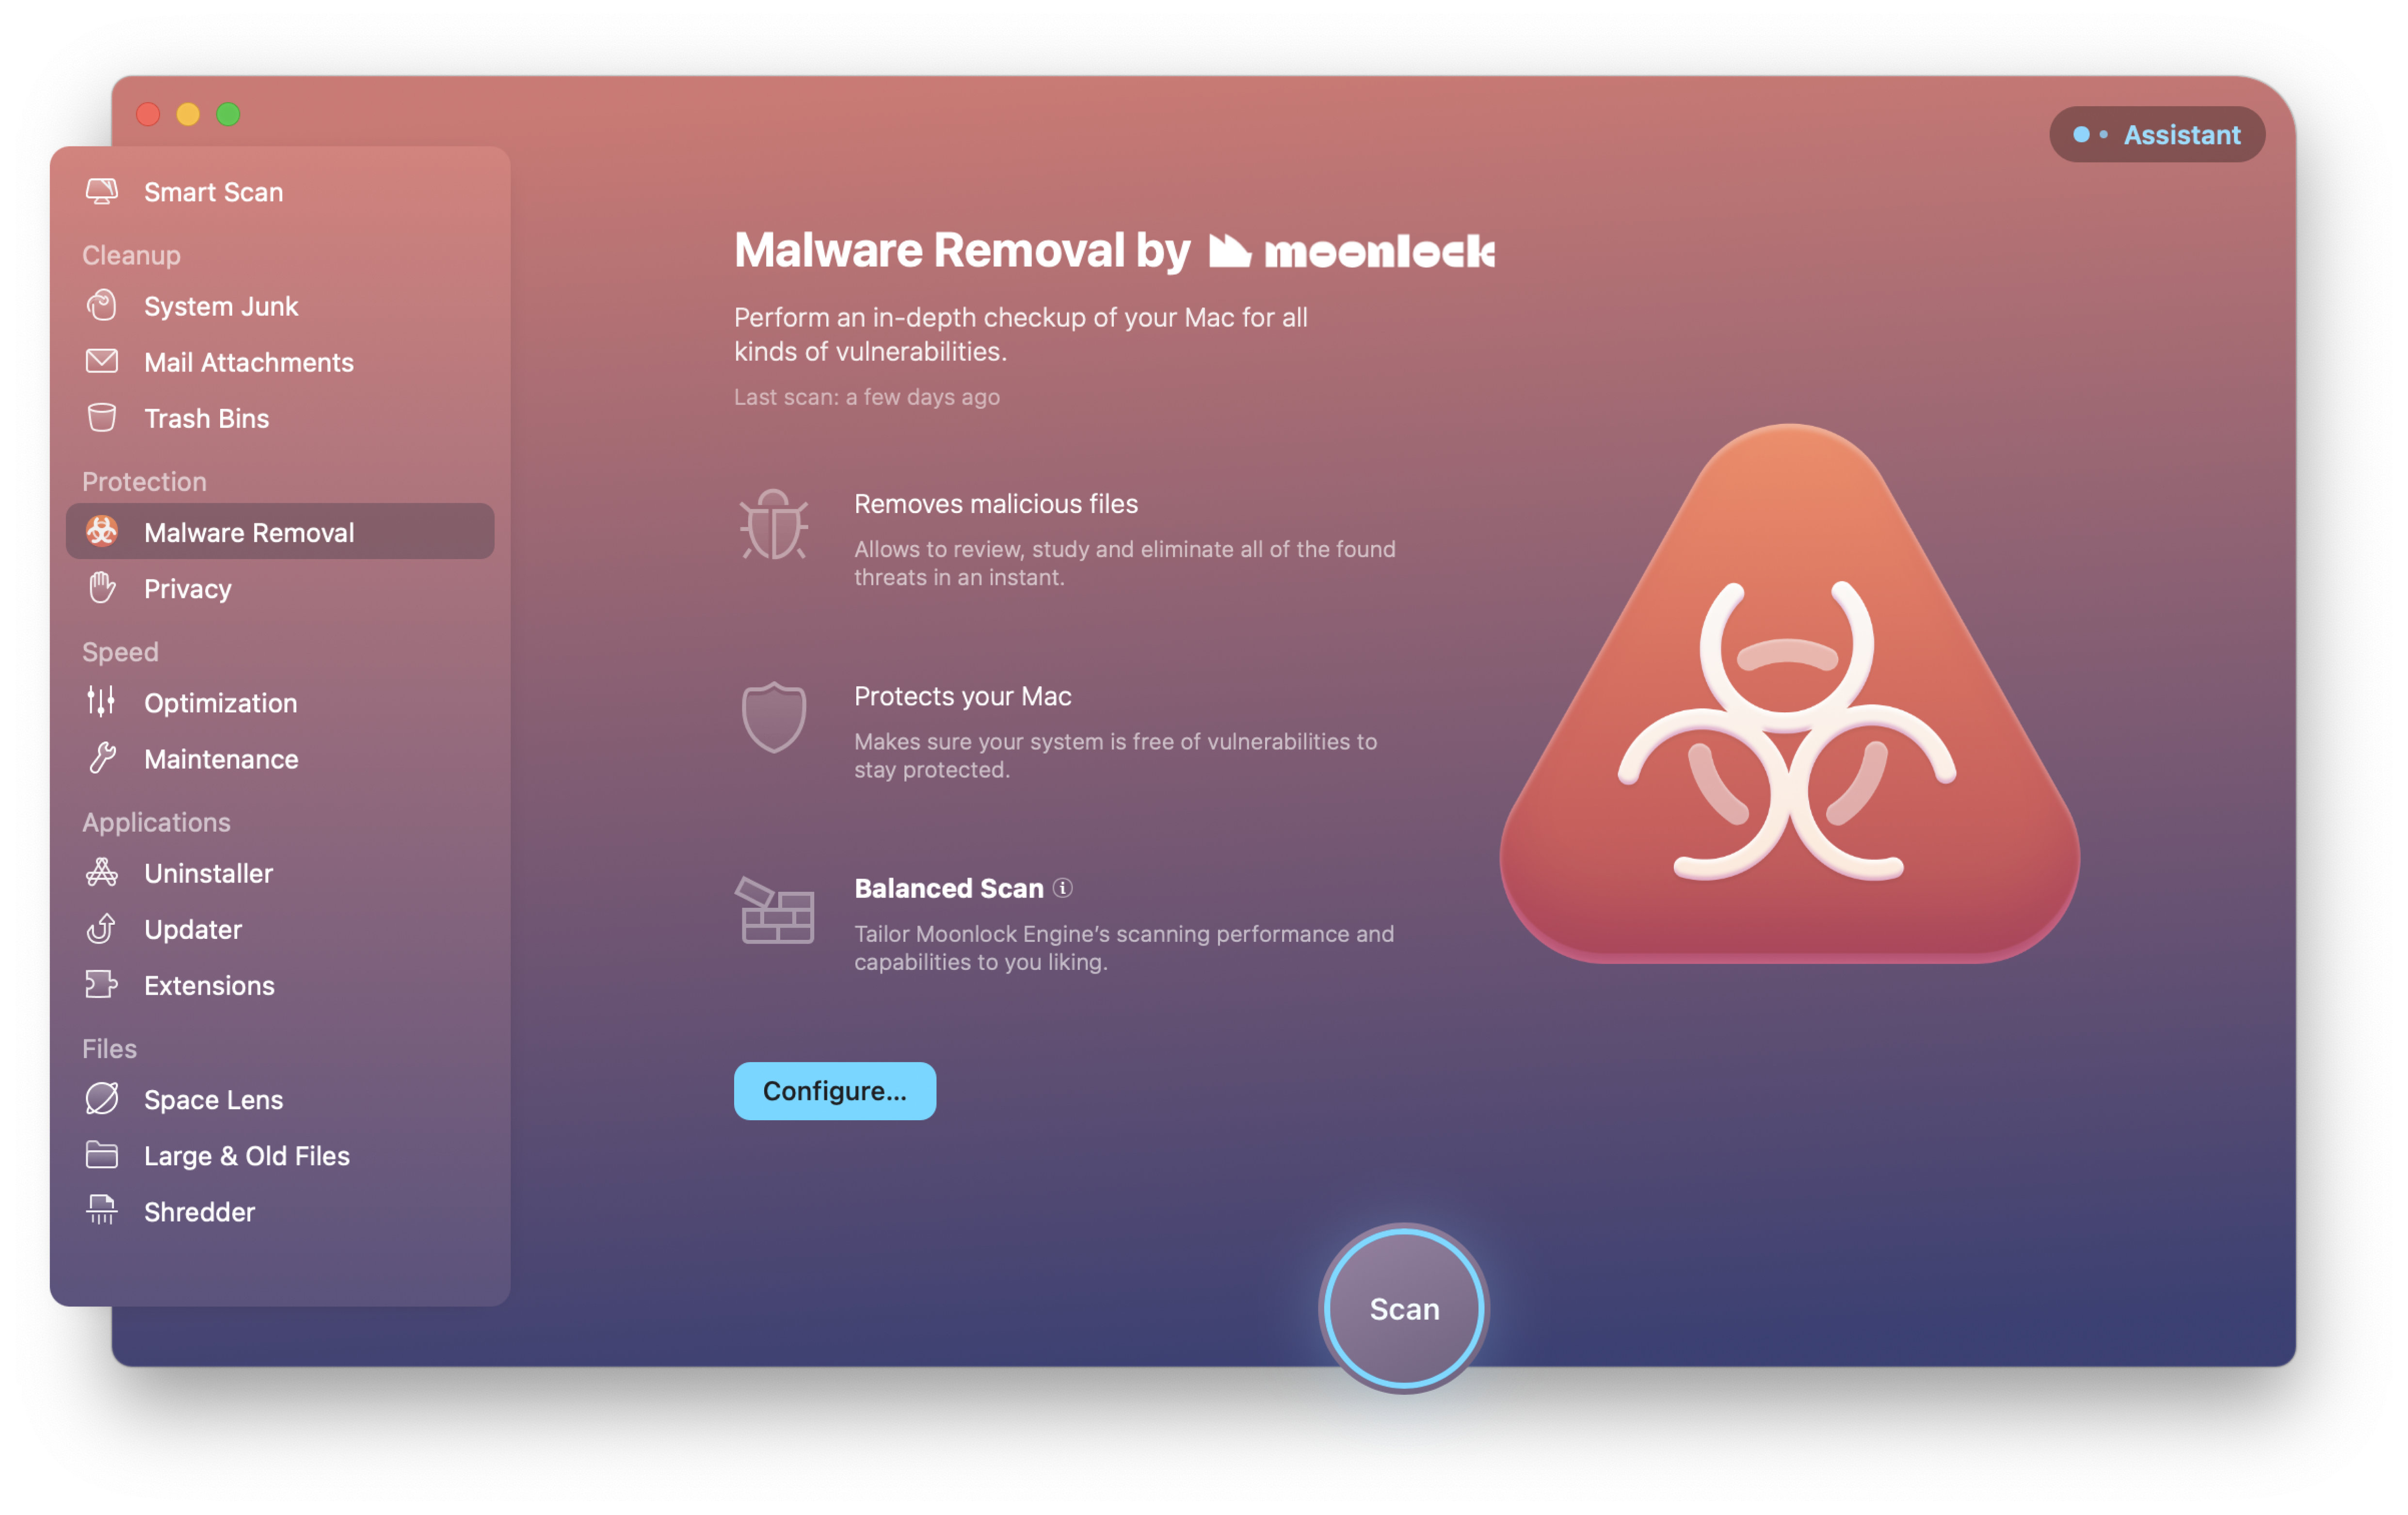Viewport: 2408px width, 1515px height.
Task: Open Maintenance from the Speed section
Action: pyautogui.click(x=280, y=758)
